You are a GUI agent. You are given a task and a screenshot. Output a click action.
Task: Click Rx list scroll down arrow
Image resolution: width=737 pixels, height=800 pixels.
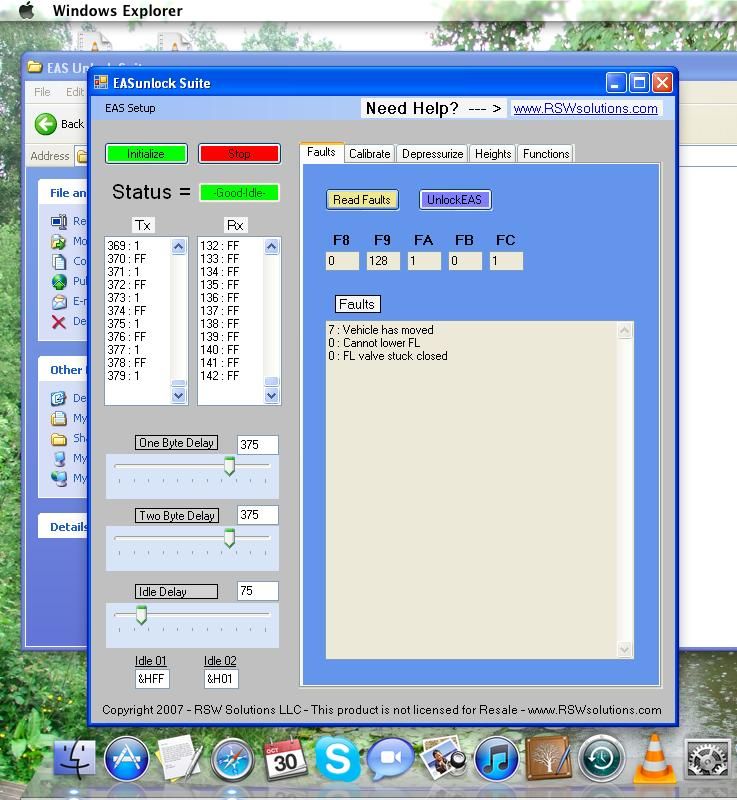pos(272,395)
